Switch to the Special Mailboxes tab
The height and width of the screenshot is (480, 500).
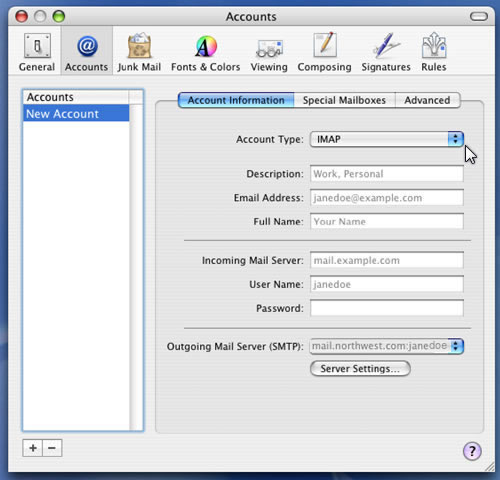tap(344, 100)
